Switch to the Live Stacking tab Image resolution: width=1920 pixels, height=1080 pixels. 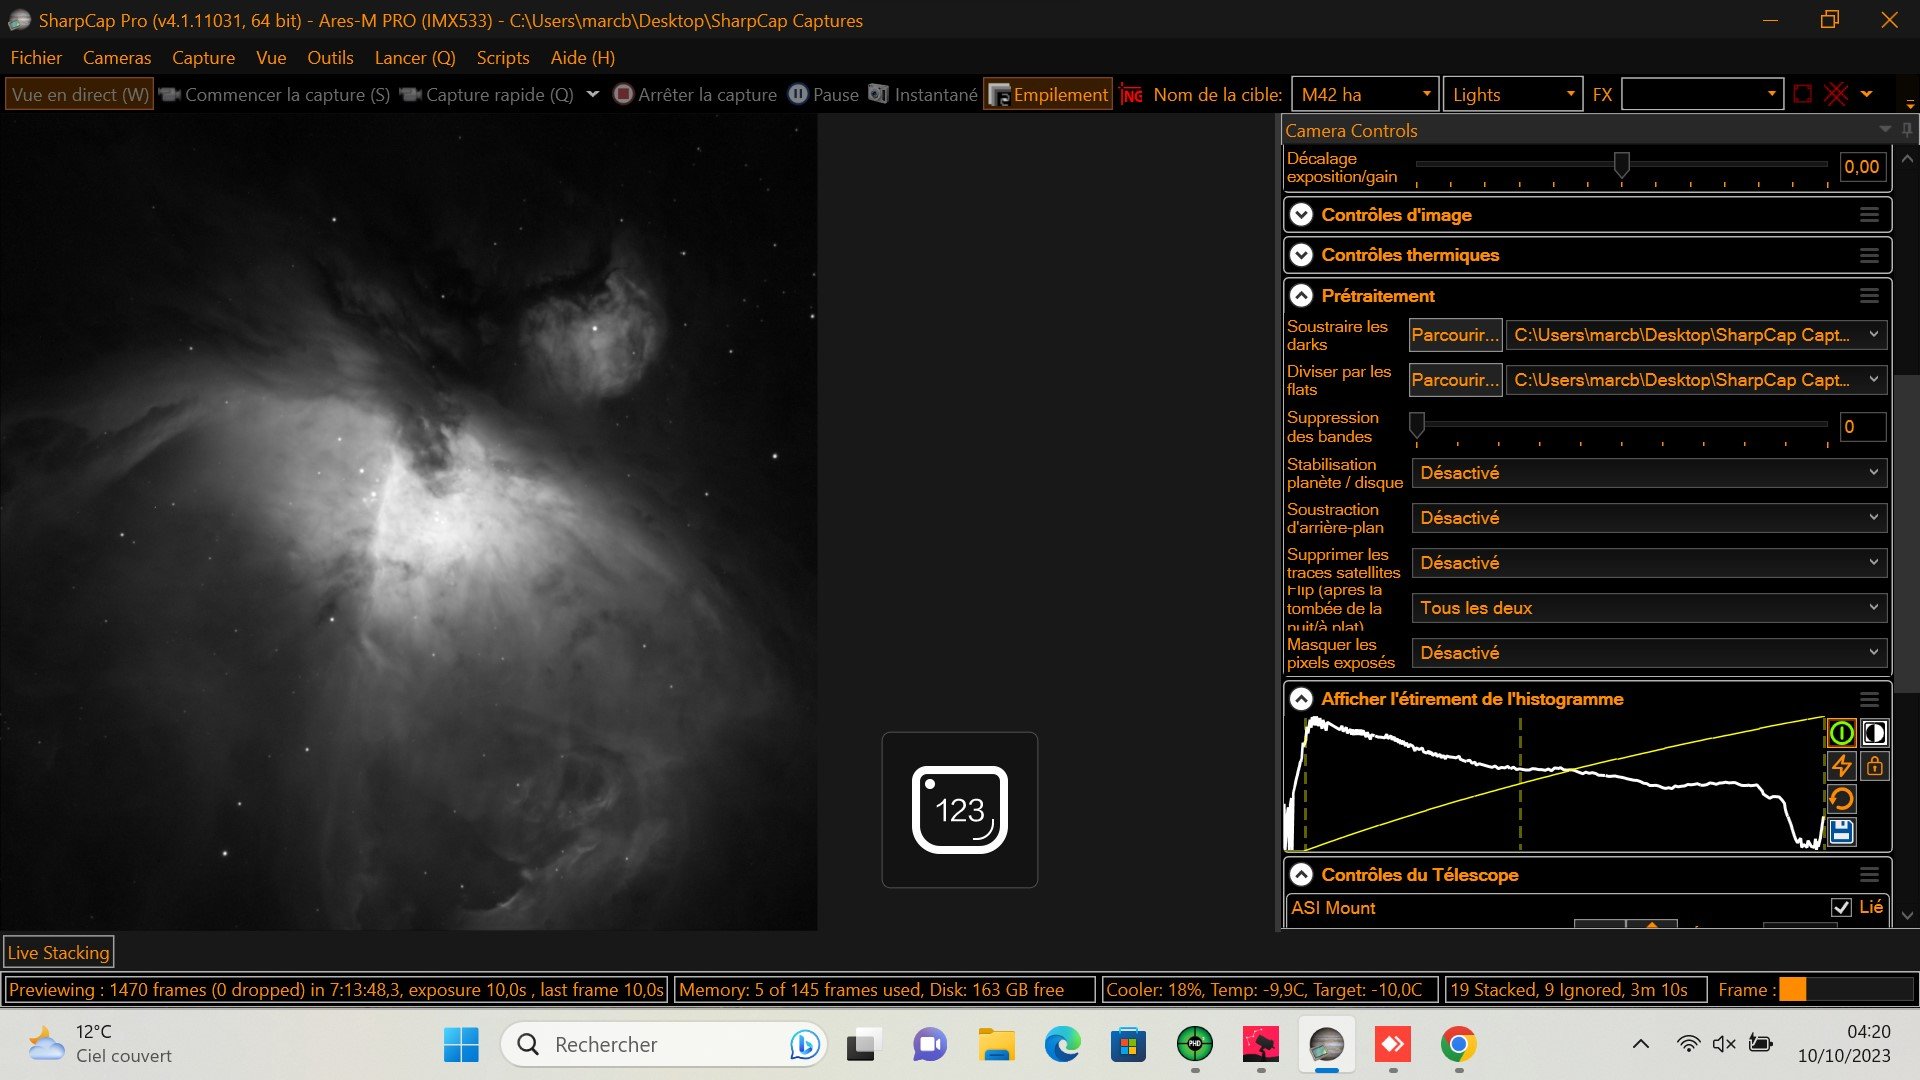click(58, 953)
